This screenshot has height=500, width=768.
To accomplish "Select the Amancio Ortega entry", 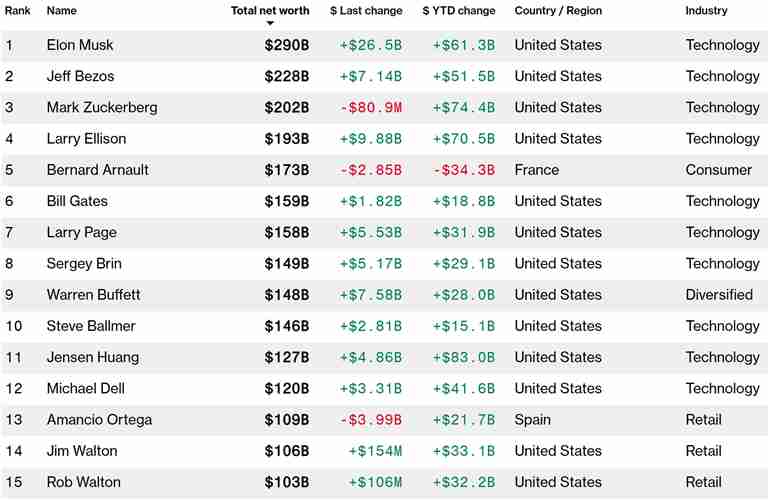I will pos(99,420).
